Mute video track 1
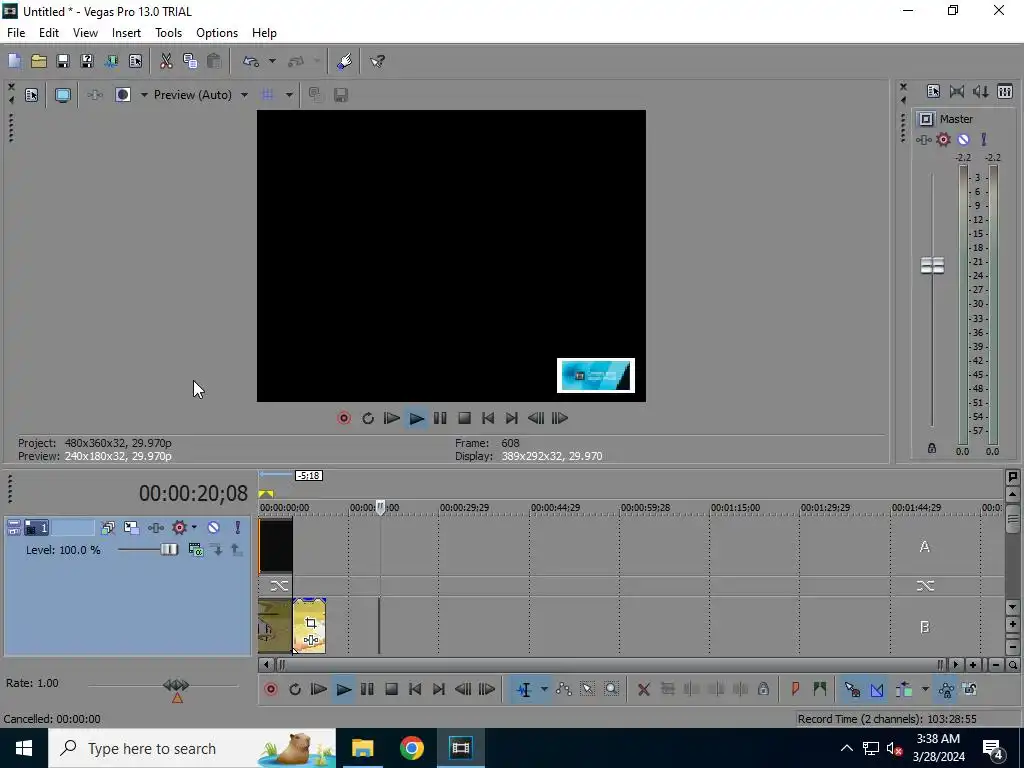Image resolution: width=1024 pixels, height=768 pixels. 214,528
